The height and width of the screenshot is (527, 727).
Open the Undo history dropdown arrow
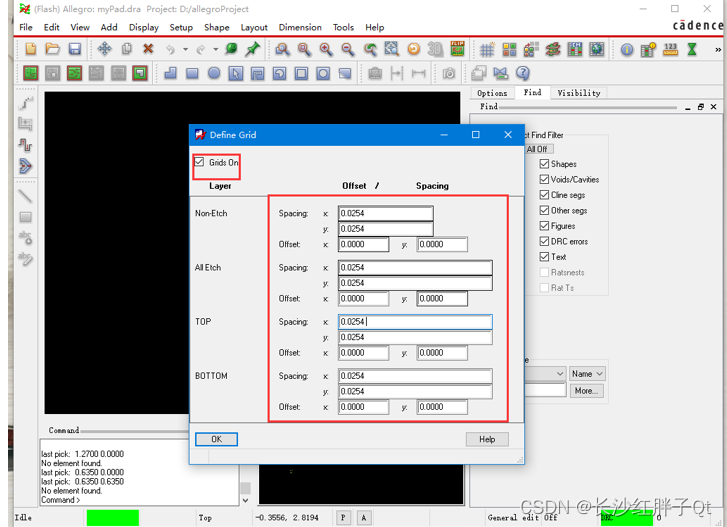point(185,49)
